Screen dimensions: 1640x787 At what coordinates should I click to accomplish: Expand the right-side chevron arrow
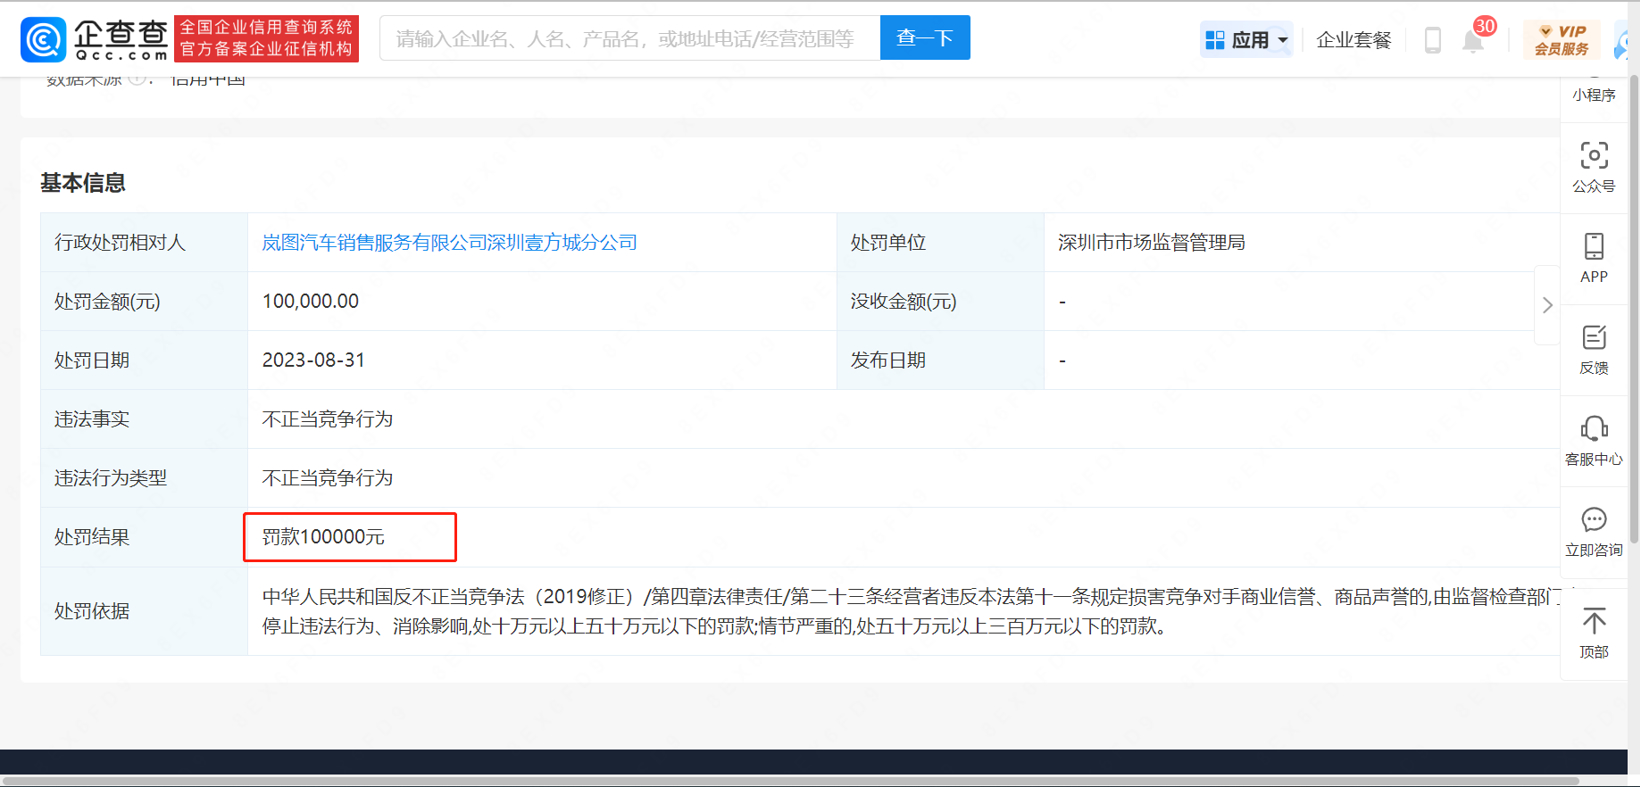(1547, 305)
